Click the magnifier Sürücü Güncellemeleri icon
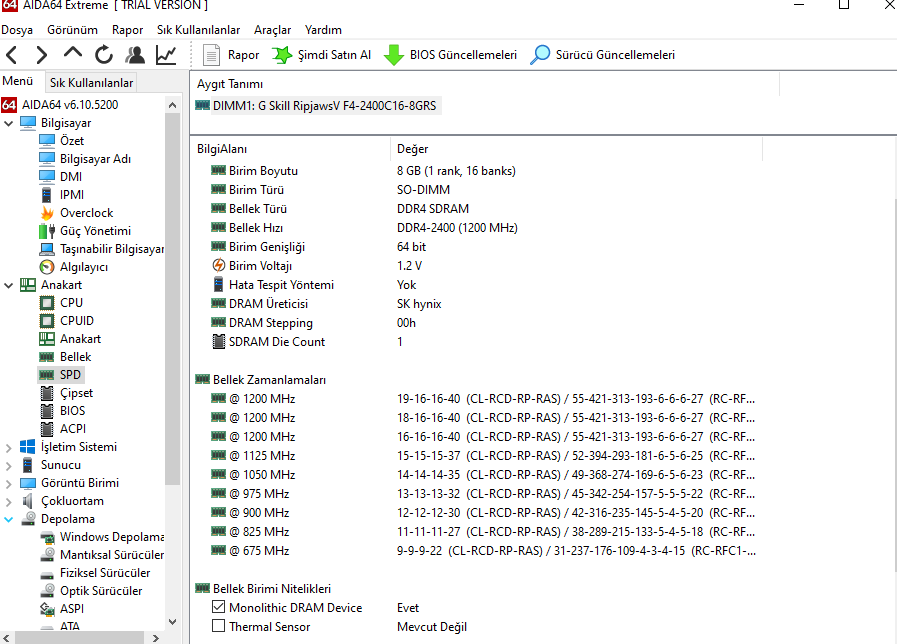Viewport: 897px width, 644px height. pyautogui.click(x=540, y=55)
